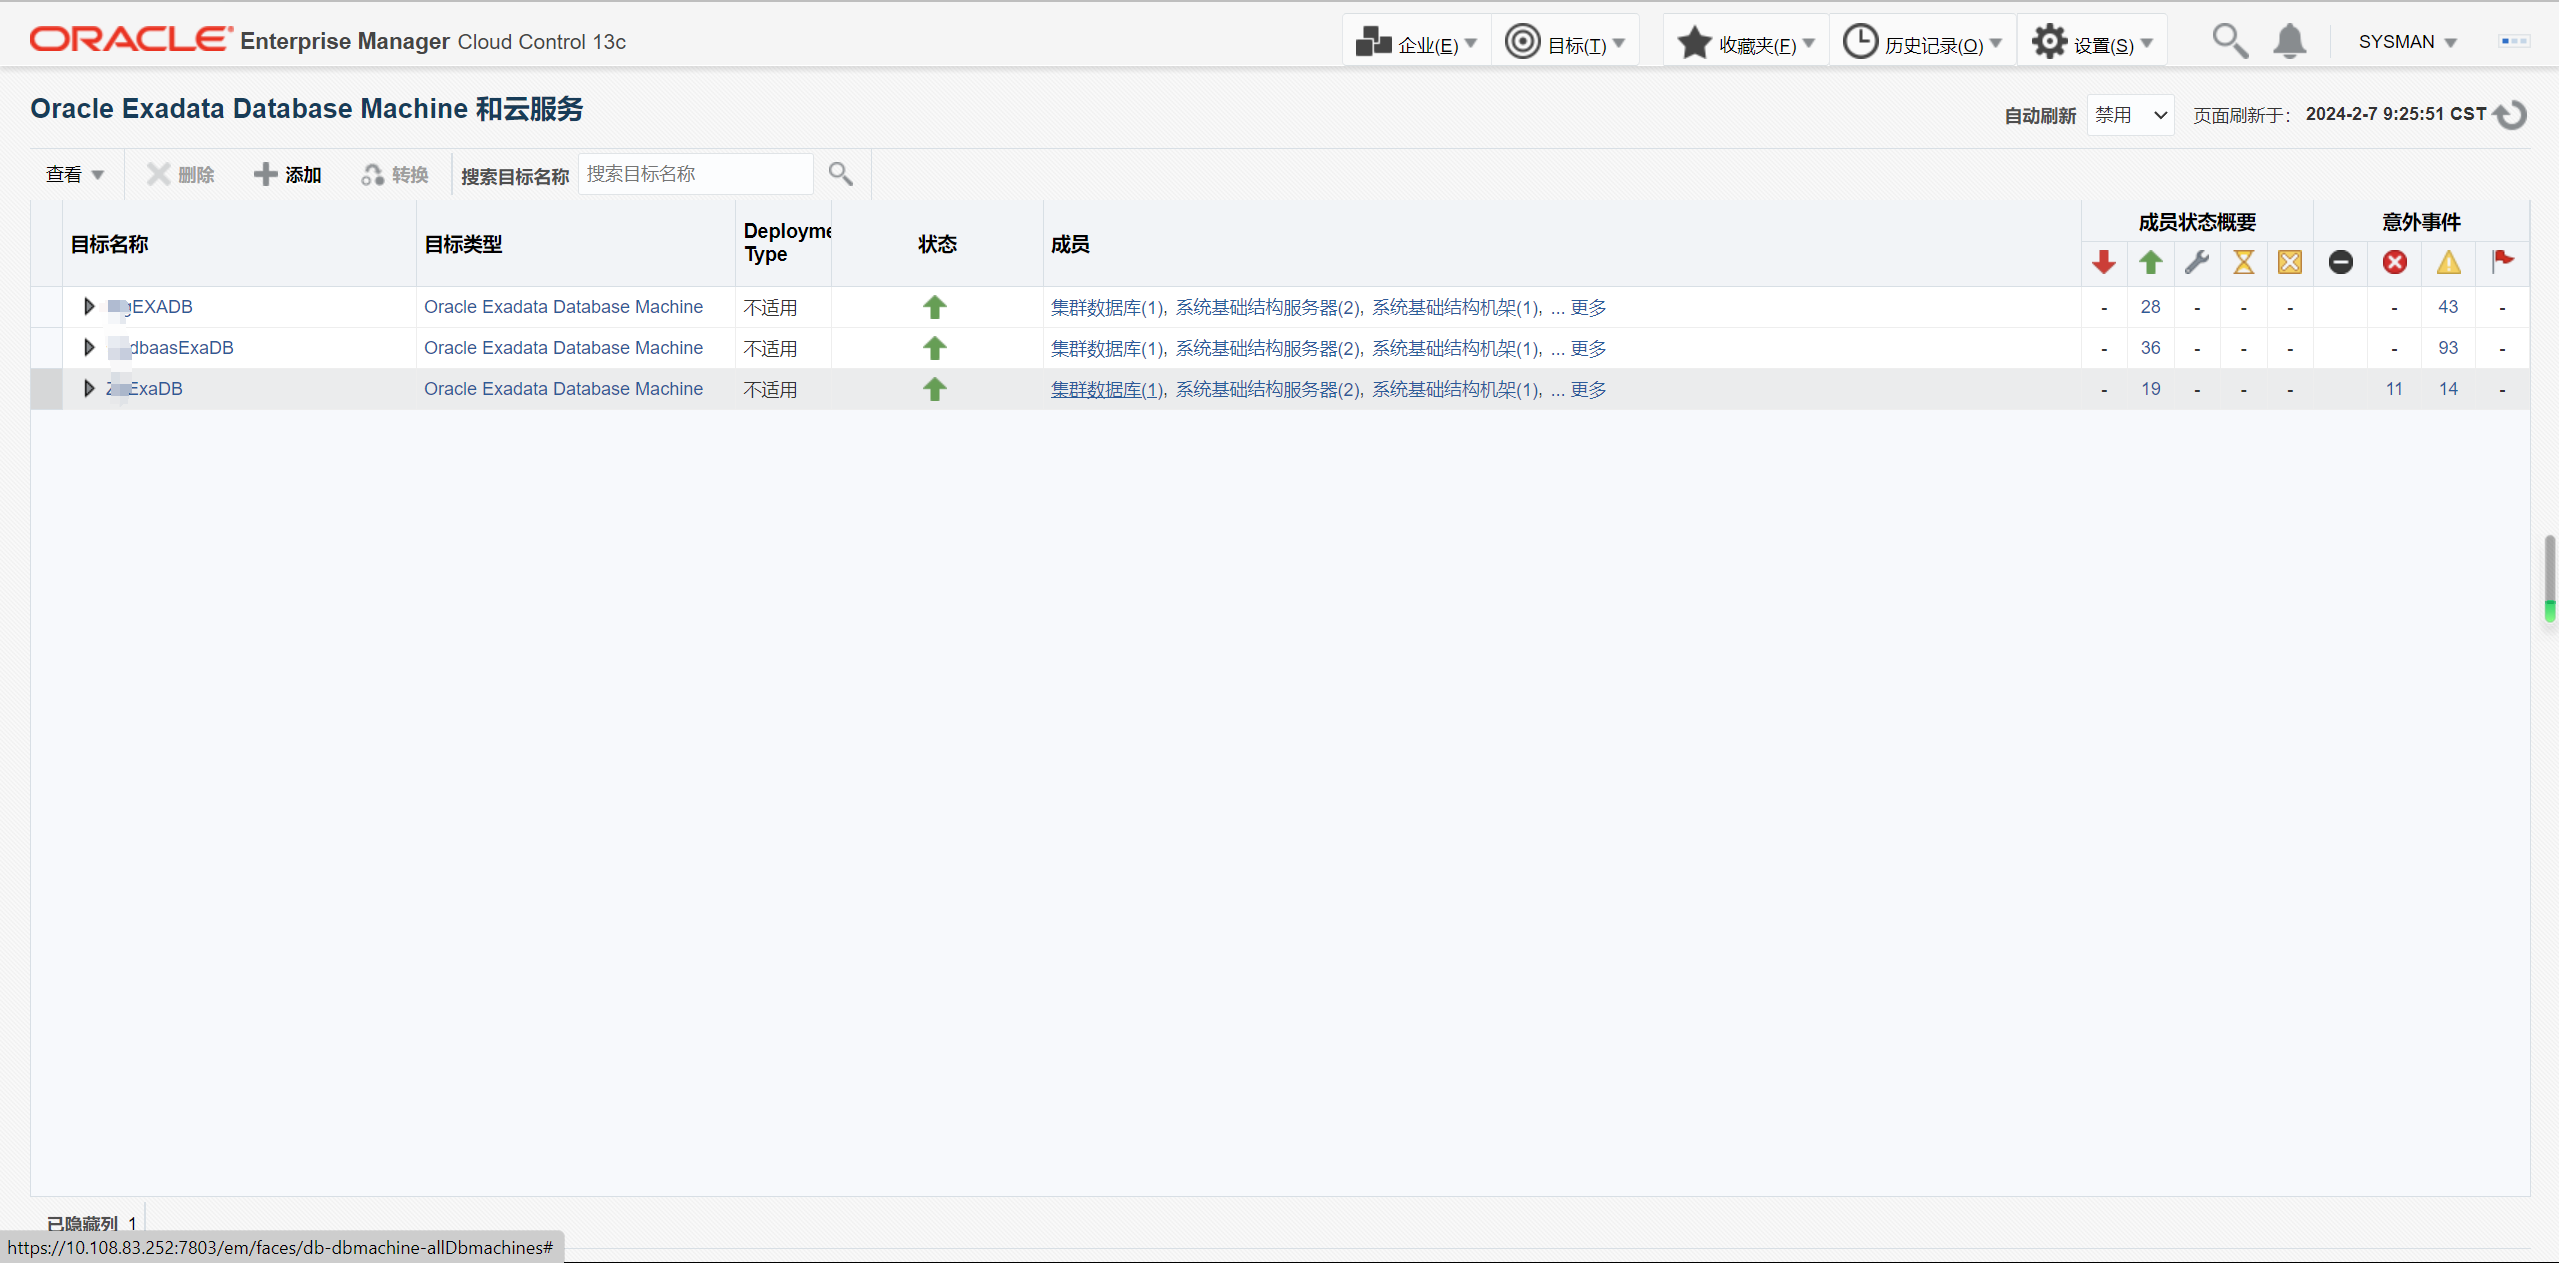2559x1263 pixels.
Task: Click the vertical scrollbar on right edge
Action: tap(2549, 576)
